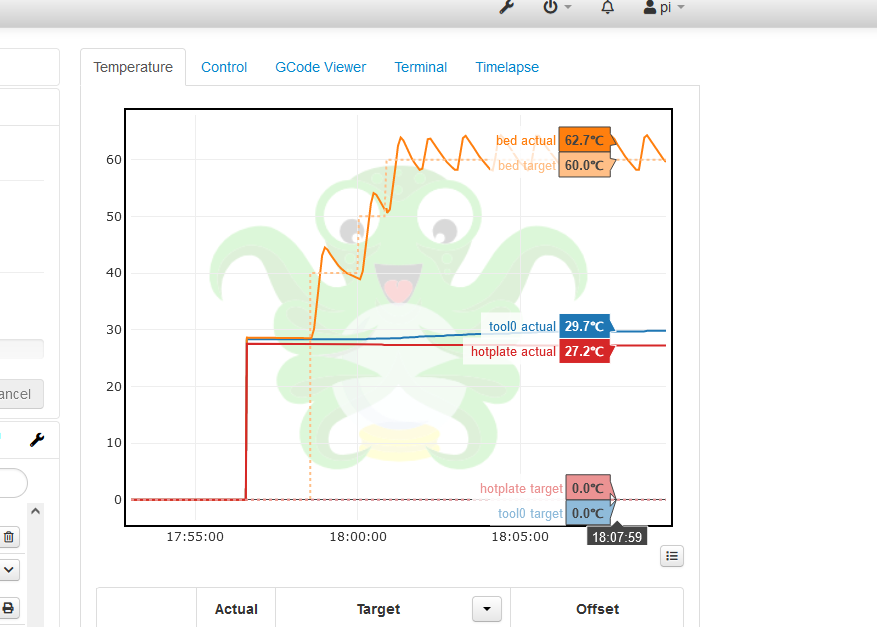Click the wrench icon in the left sidebar

click(37, 440)
